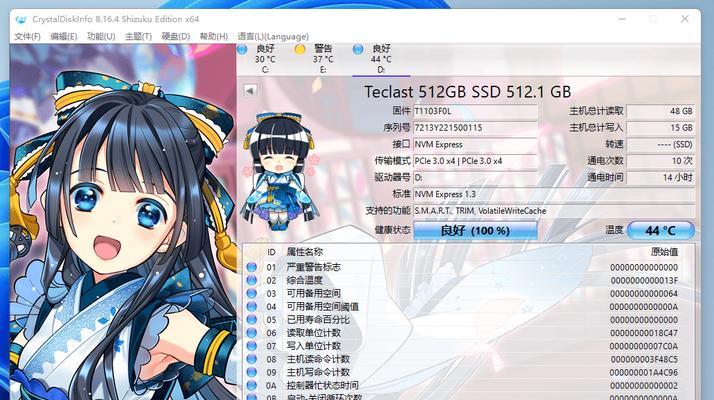The width and height of the screenshot is (714, 400).
Task: Open the 硬盘(D) menu
Action: coord(176,36)
